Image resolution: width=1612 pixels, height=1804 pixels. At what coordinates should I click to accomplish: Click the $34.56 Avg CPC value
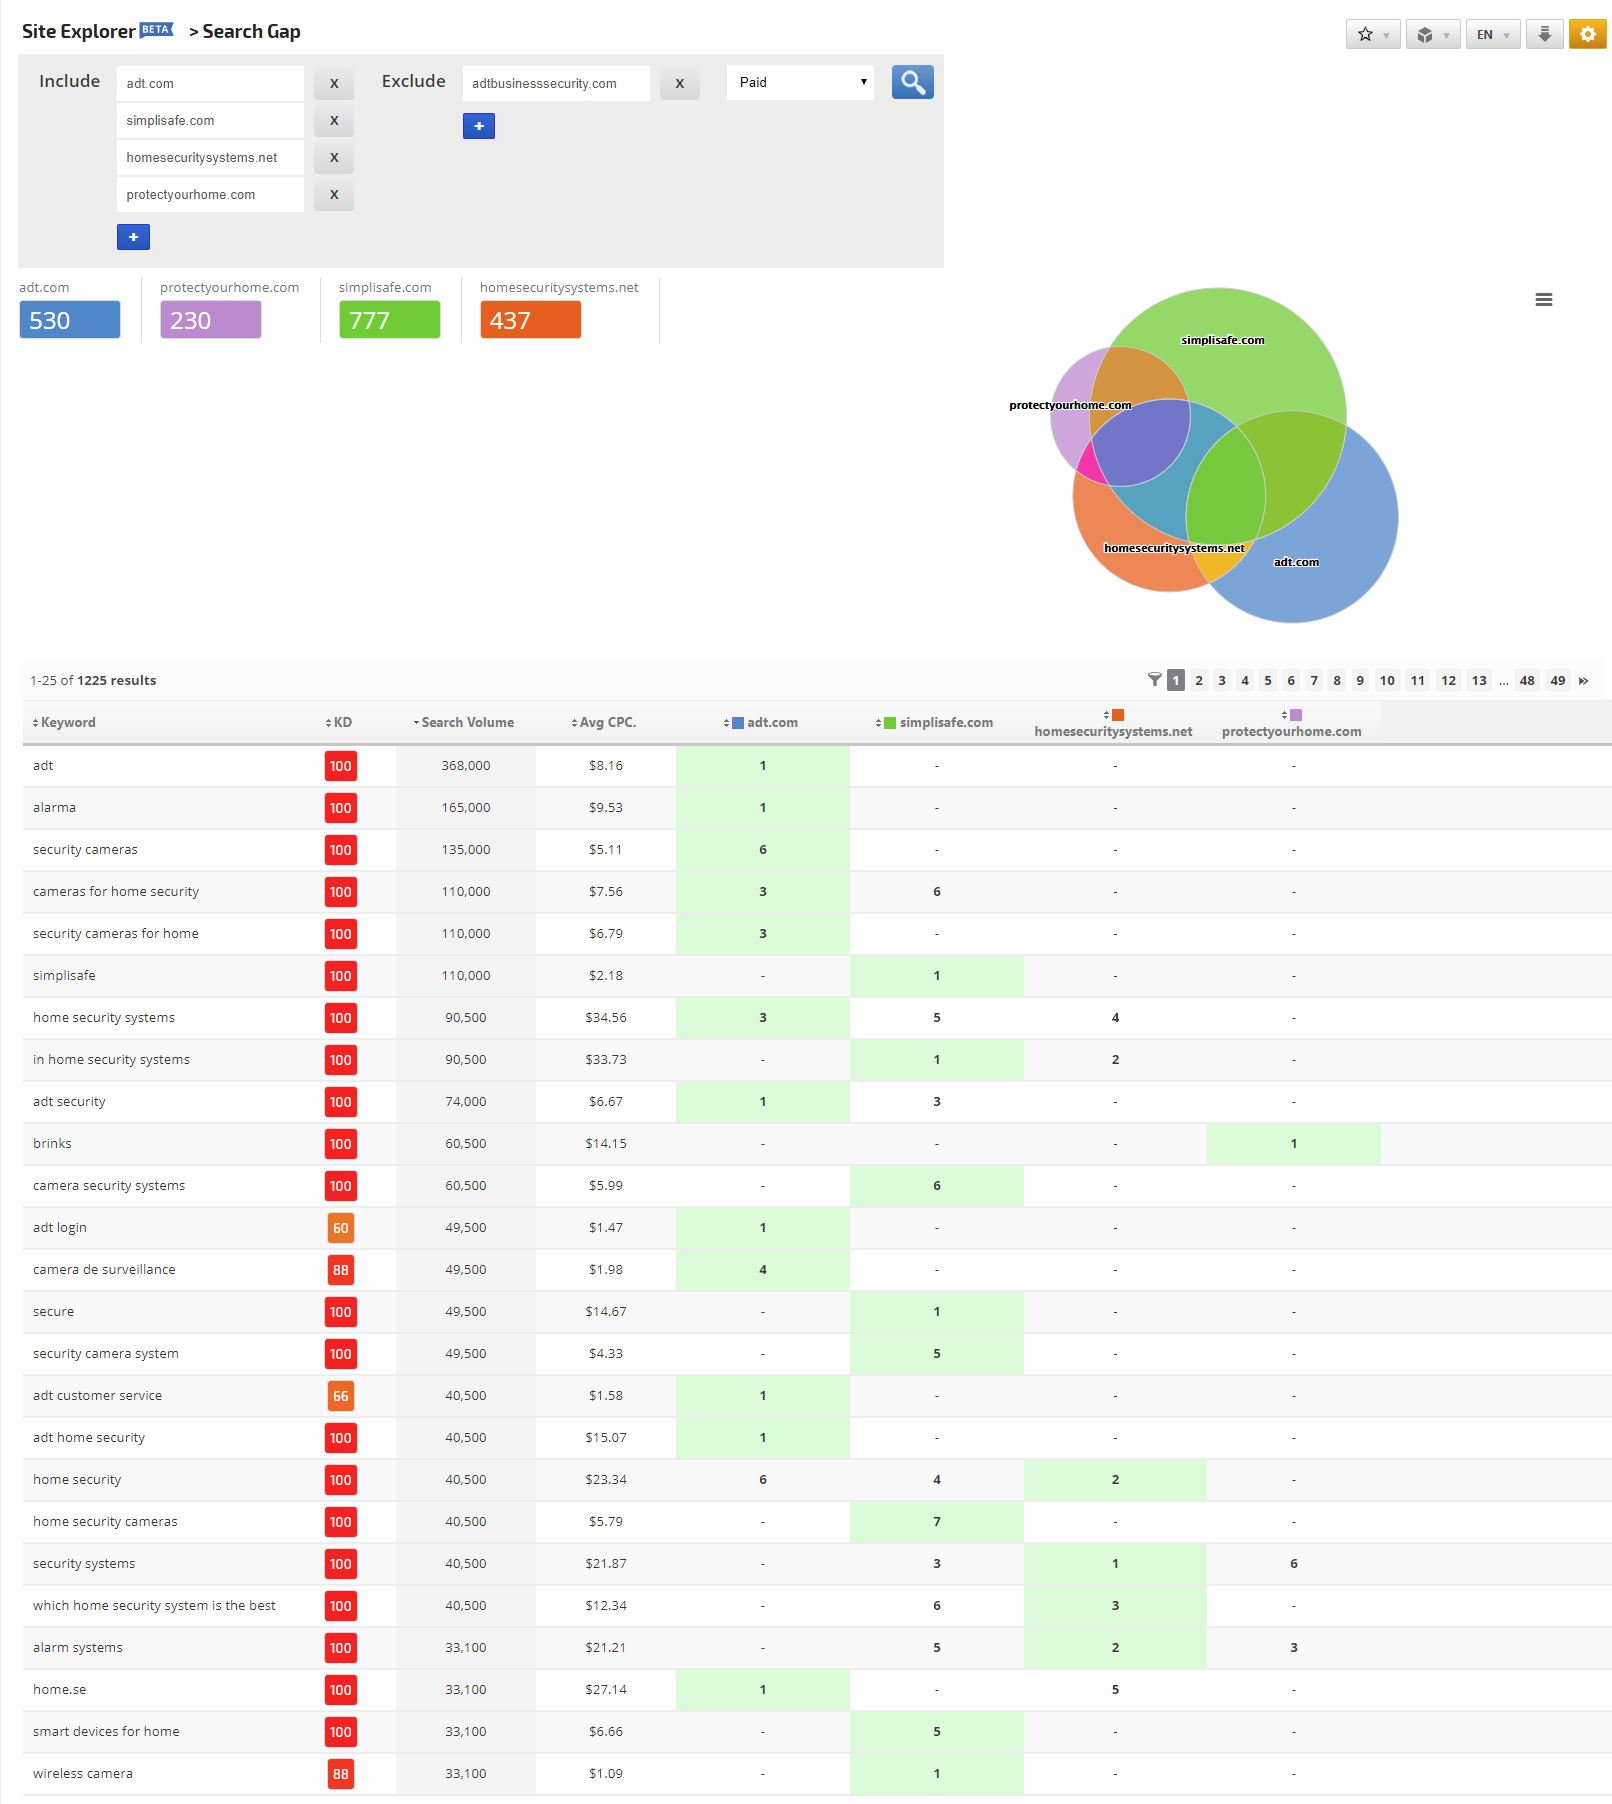click(606, 1018)
